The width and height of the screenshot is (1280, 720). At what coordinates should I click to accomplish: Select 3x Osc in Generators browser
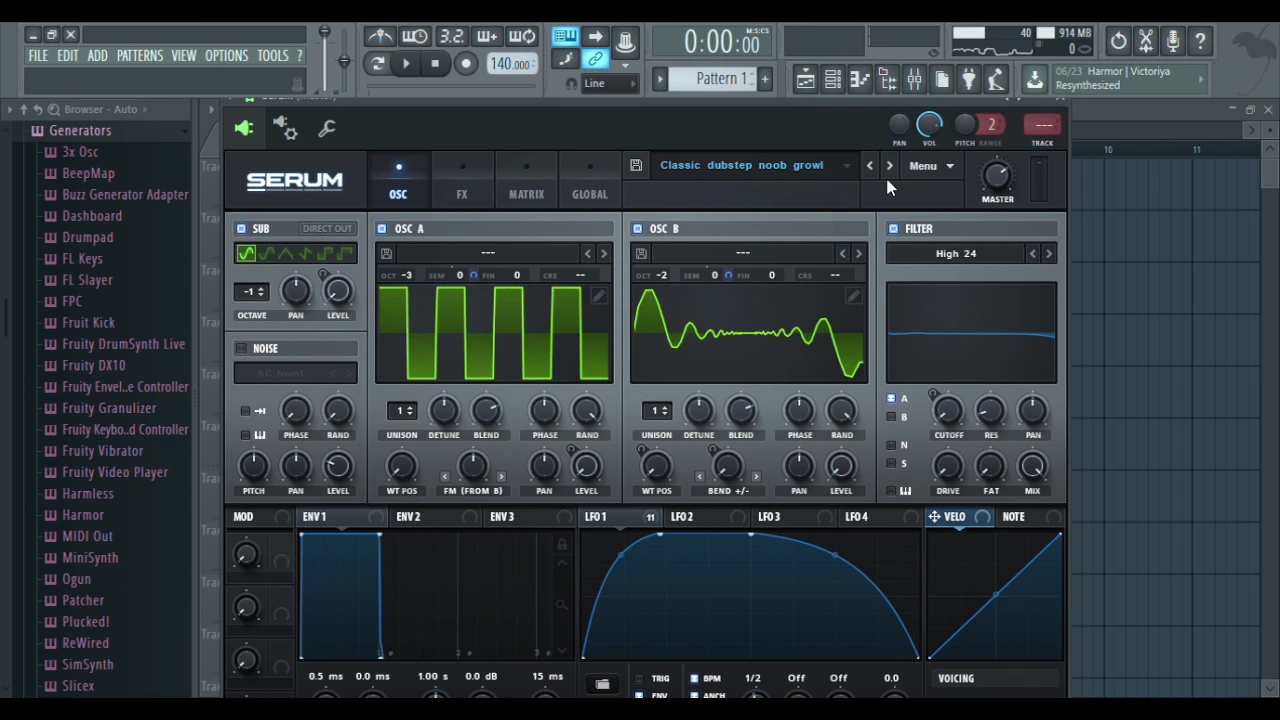(80, 152)
